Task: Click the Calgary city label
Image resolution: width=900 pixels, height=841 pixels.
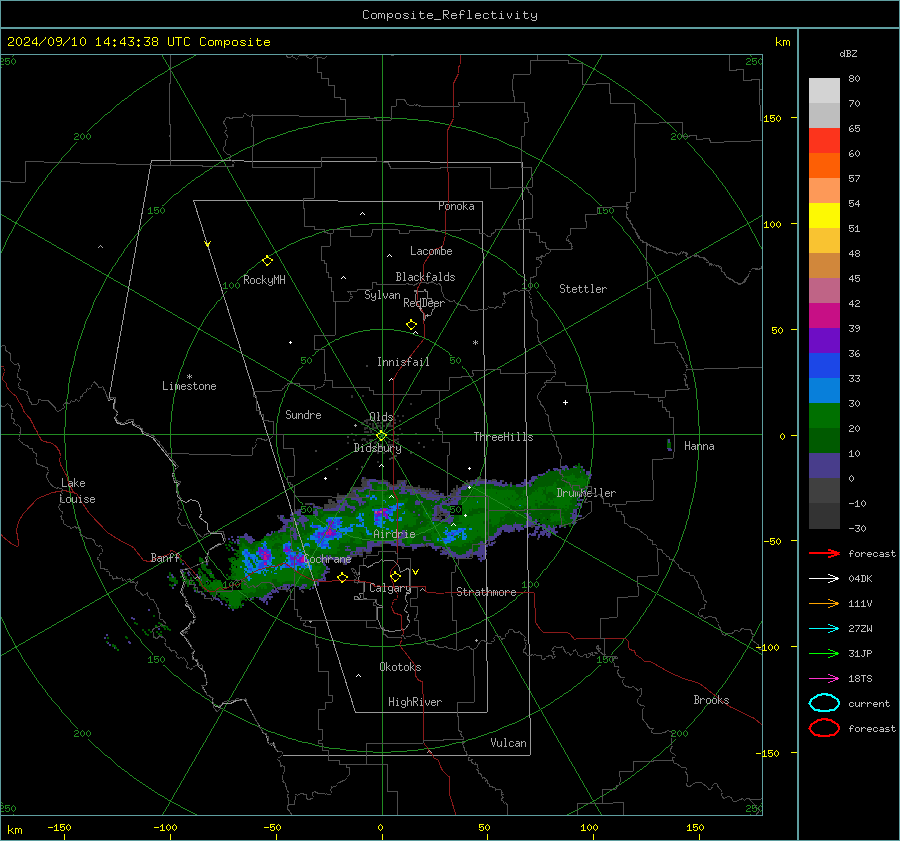Action: 390,588
